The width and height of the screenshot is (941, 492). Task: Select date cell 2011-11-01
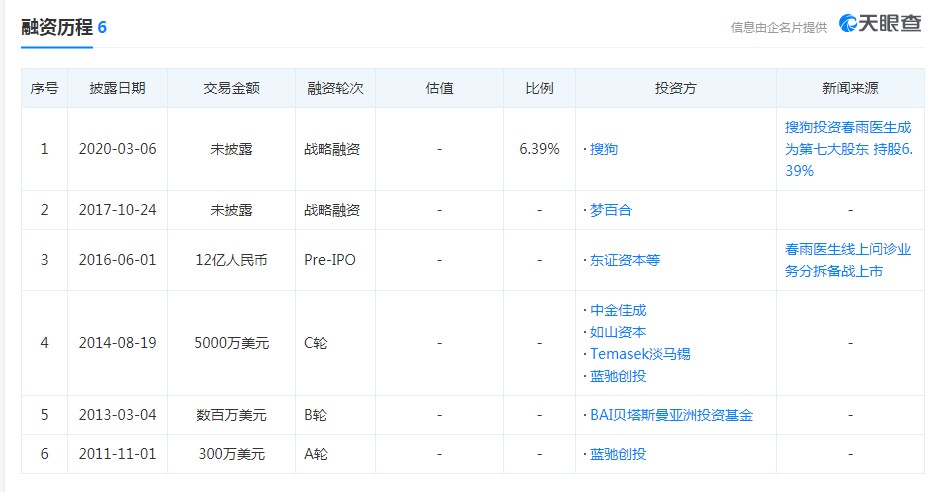(118, 454)
